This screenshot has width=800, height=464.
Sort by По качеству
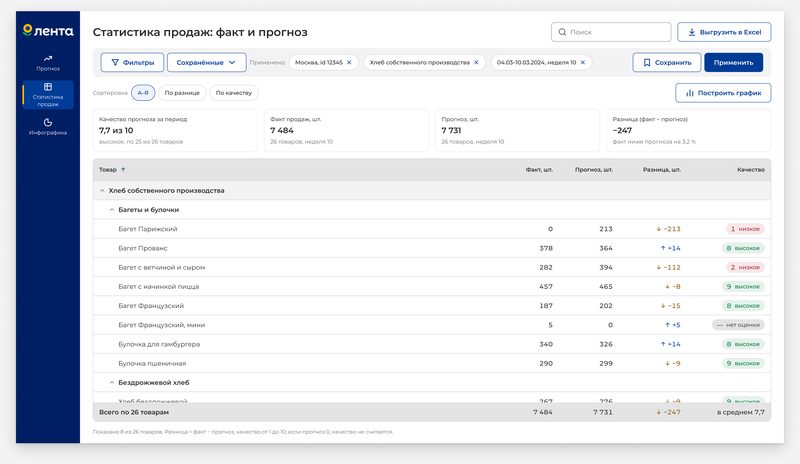click(x=234, y=93)
